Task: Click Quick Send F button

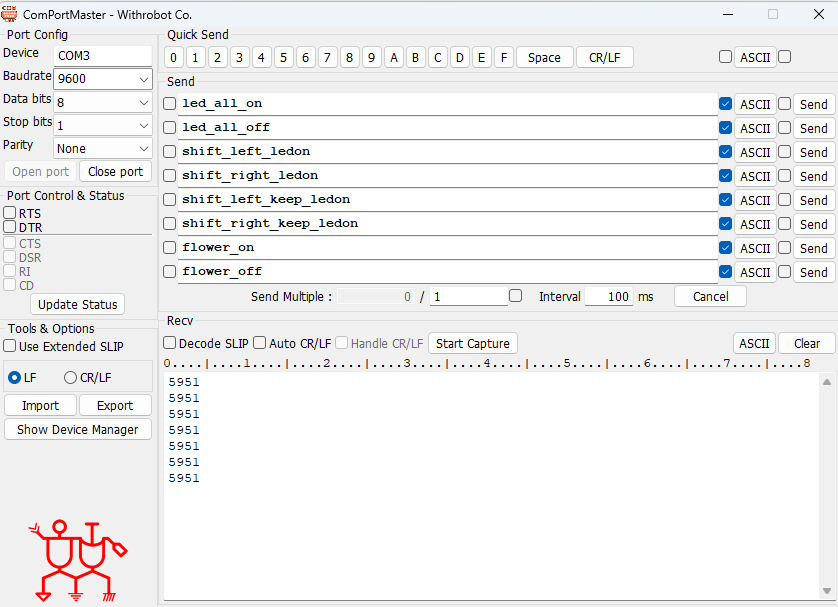Action: coord(503,58)
